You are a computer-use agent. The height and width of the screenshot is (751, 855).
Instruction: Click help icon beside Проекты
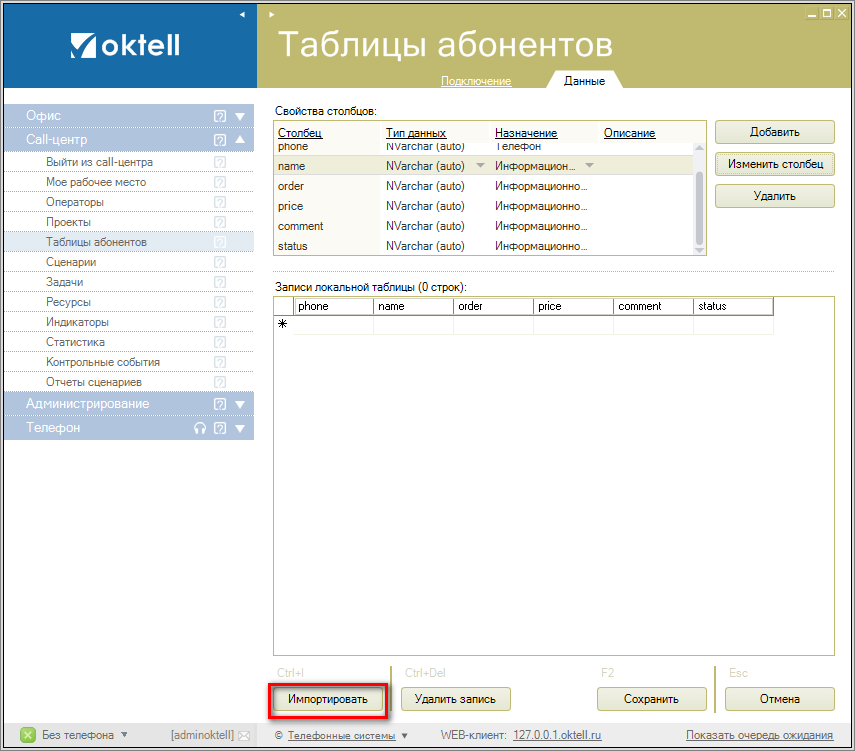coord(220,222)
